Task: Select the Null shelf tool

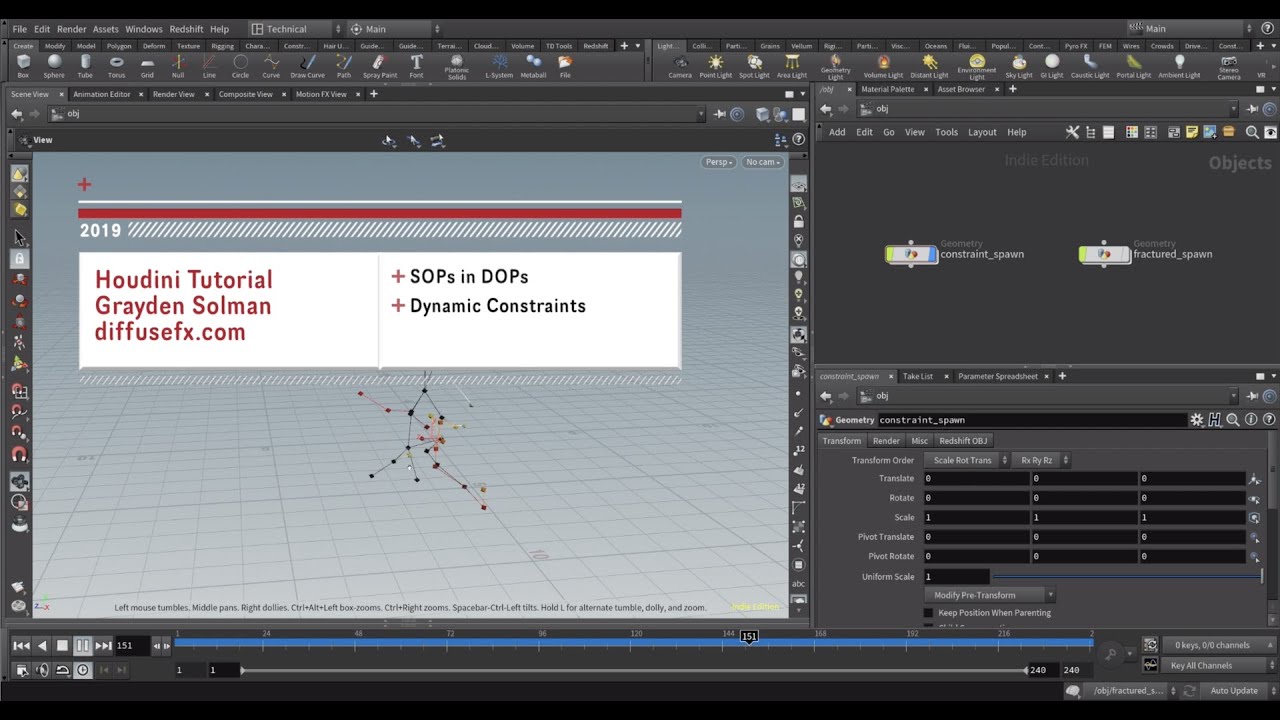Action: point(178,66)
